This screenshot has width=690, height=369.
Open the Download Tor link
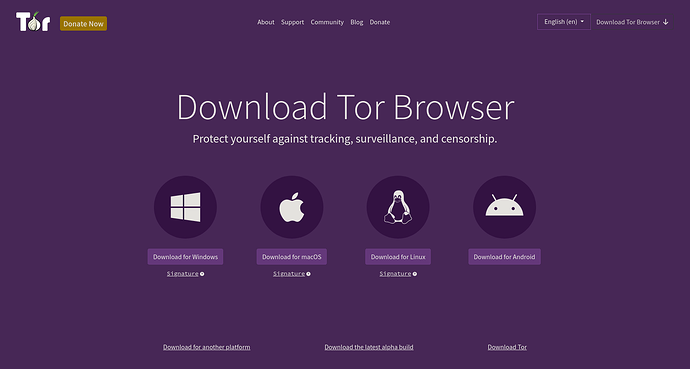[507, 347]
